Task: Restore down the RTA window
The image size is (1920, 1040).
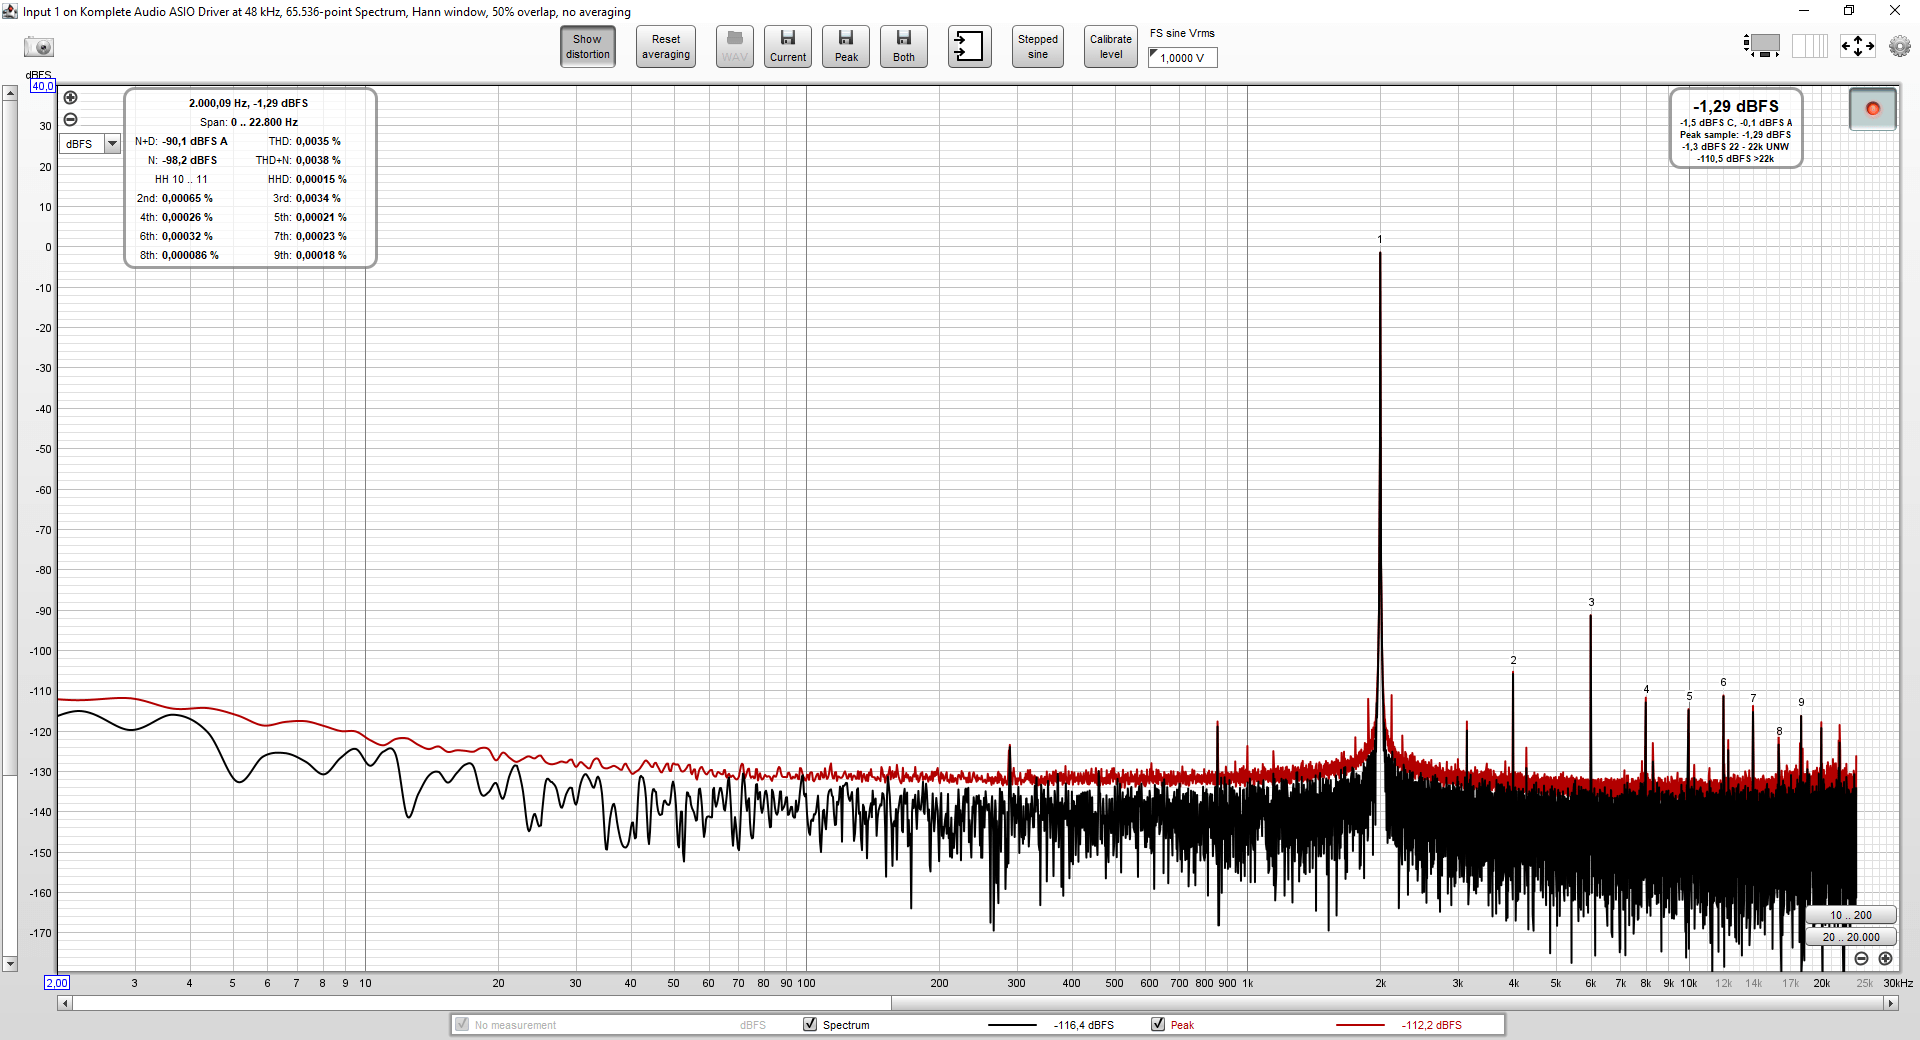Action: (1849, 11)
